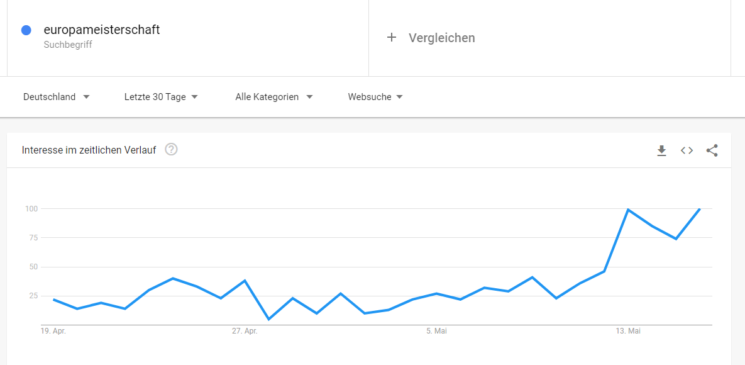Viewport: 745px width, 365px height.
Task: Share the interest-over-time chart
Action: click(712, 151)
